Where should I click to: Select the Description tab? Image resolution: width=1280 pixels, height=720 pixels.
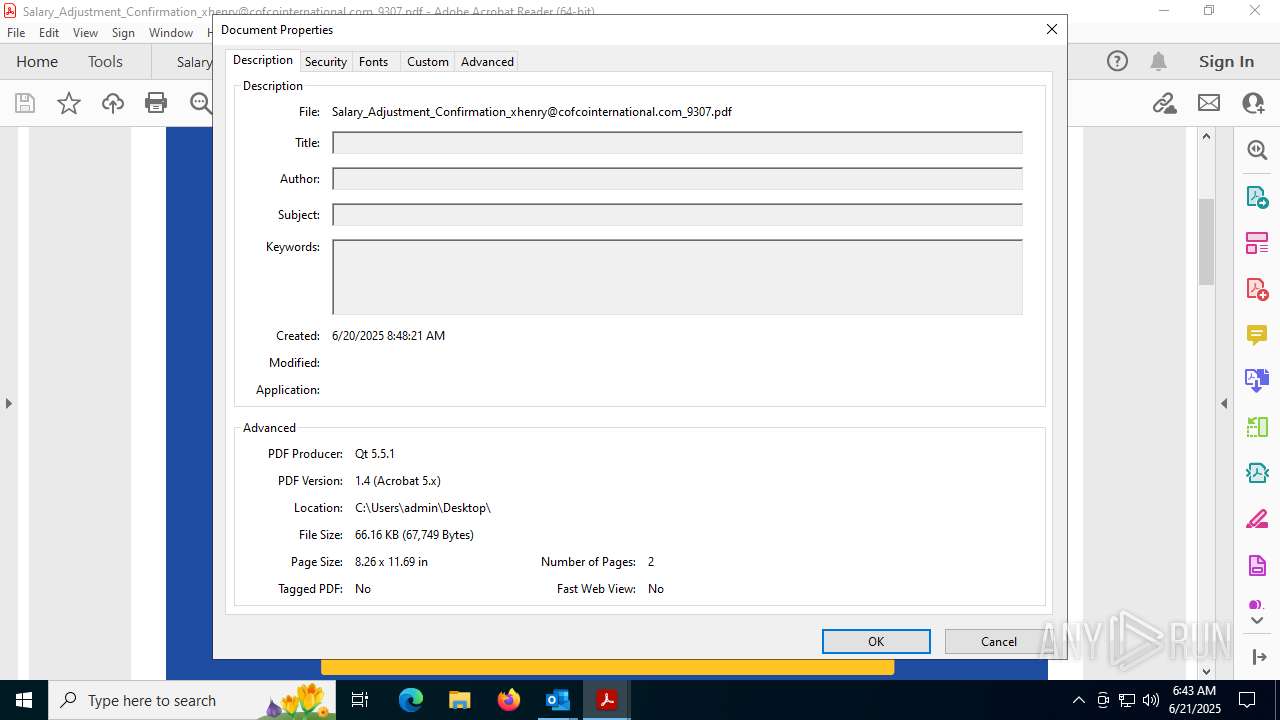pyautogui.click(x=263, y=60)
